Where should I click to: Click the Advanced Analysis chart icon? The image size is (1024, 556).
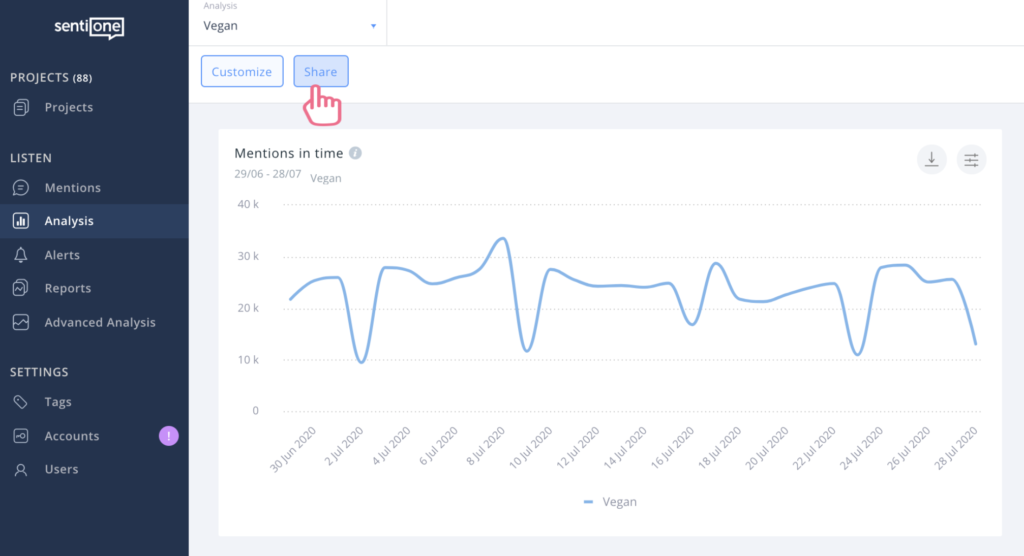click(x=21, y=323)
